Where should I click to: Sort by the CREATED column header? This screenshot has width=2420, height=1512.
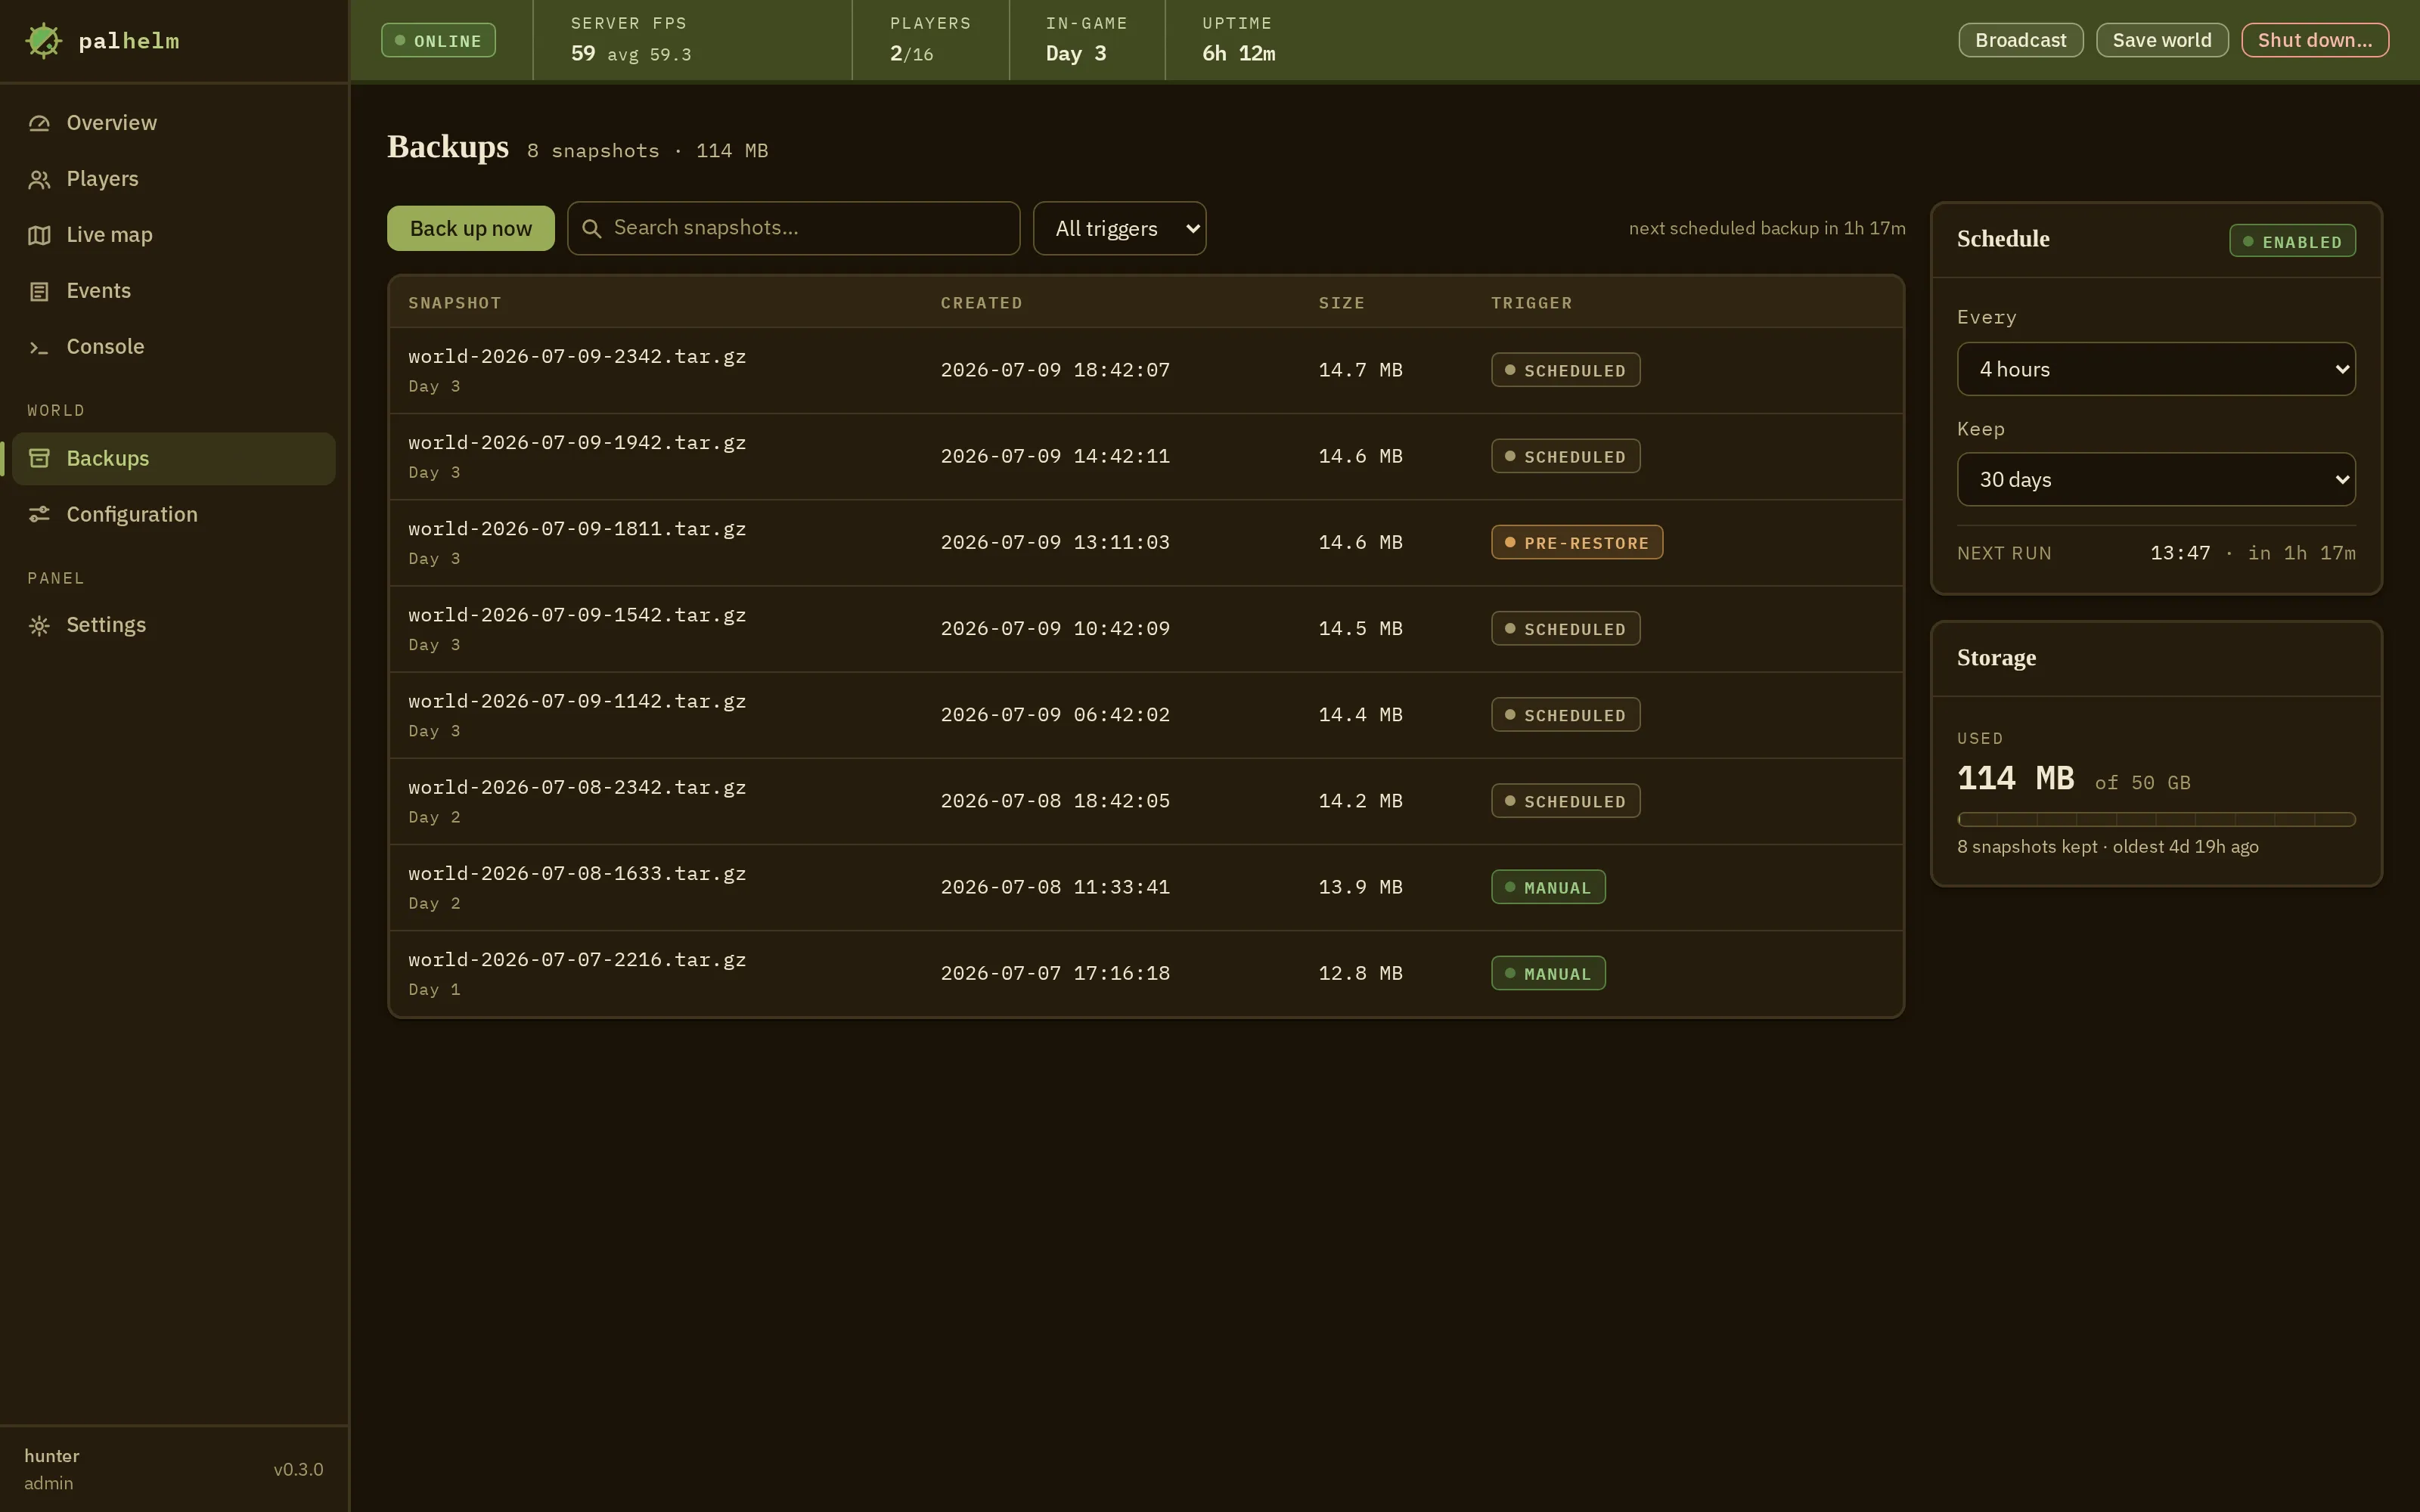tap(981, 303)
